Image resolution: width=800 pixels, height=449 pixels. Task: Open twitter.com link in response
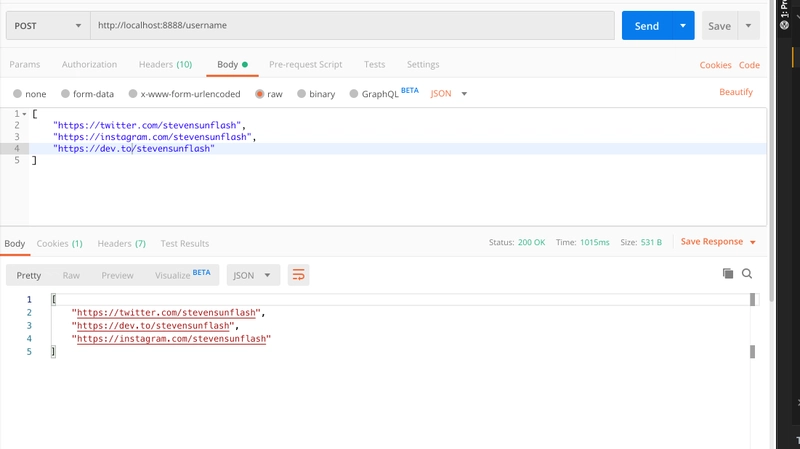click(166, 313)
